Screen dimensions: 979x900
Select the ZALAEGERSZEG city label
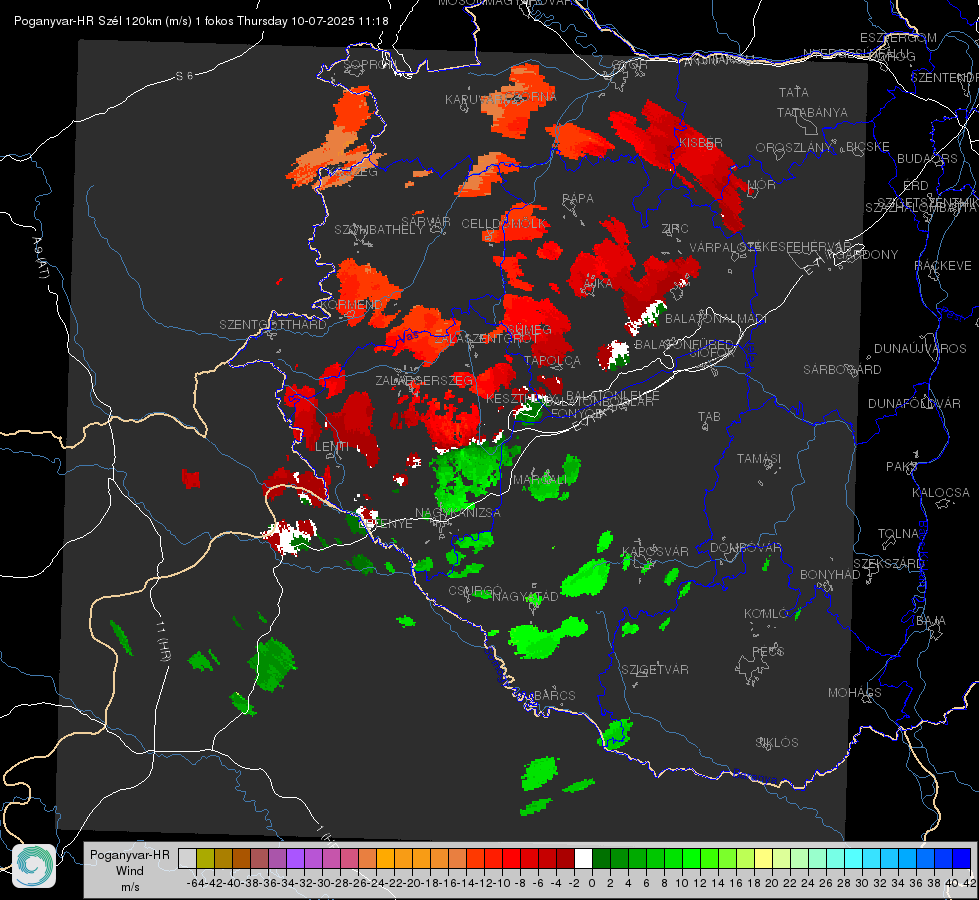pos(424,380)
